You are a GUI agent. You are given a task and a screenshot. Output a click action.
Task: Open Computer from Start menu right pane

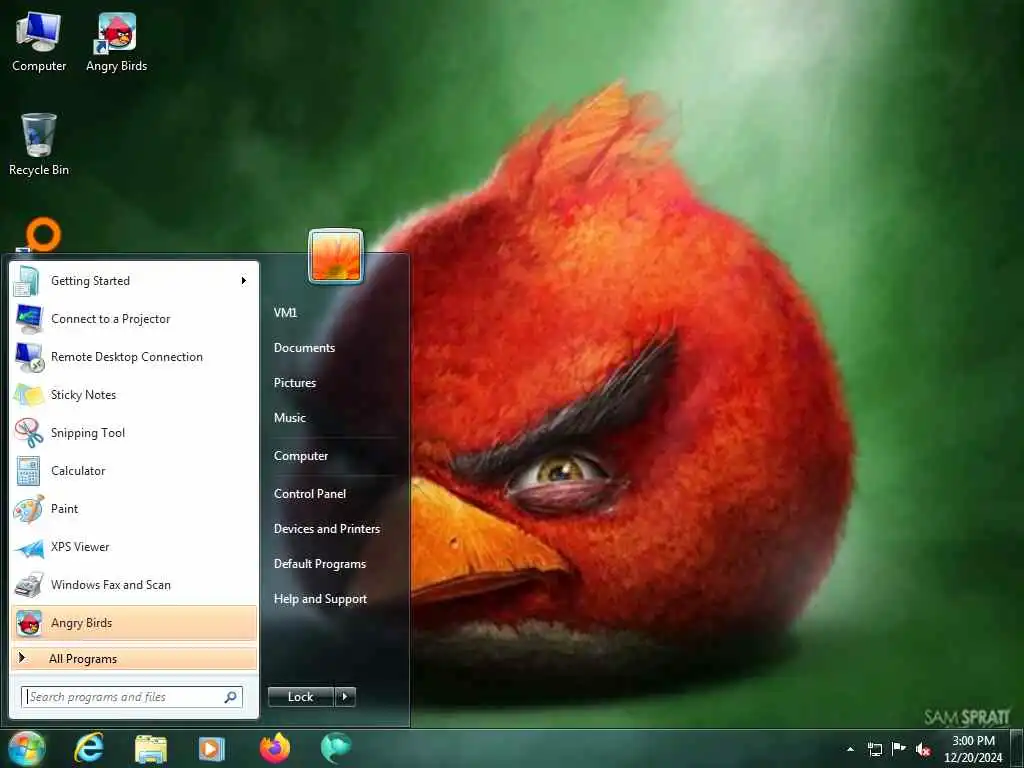coord(301,456)
